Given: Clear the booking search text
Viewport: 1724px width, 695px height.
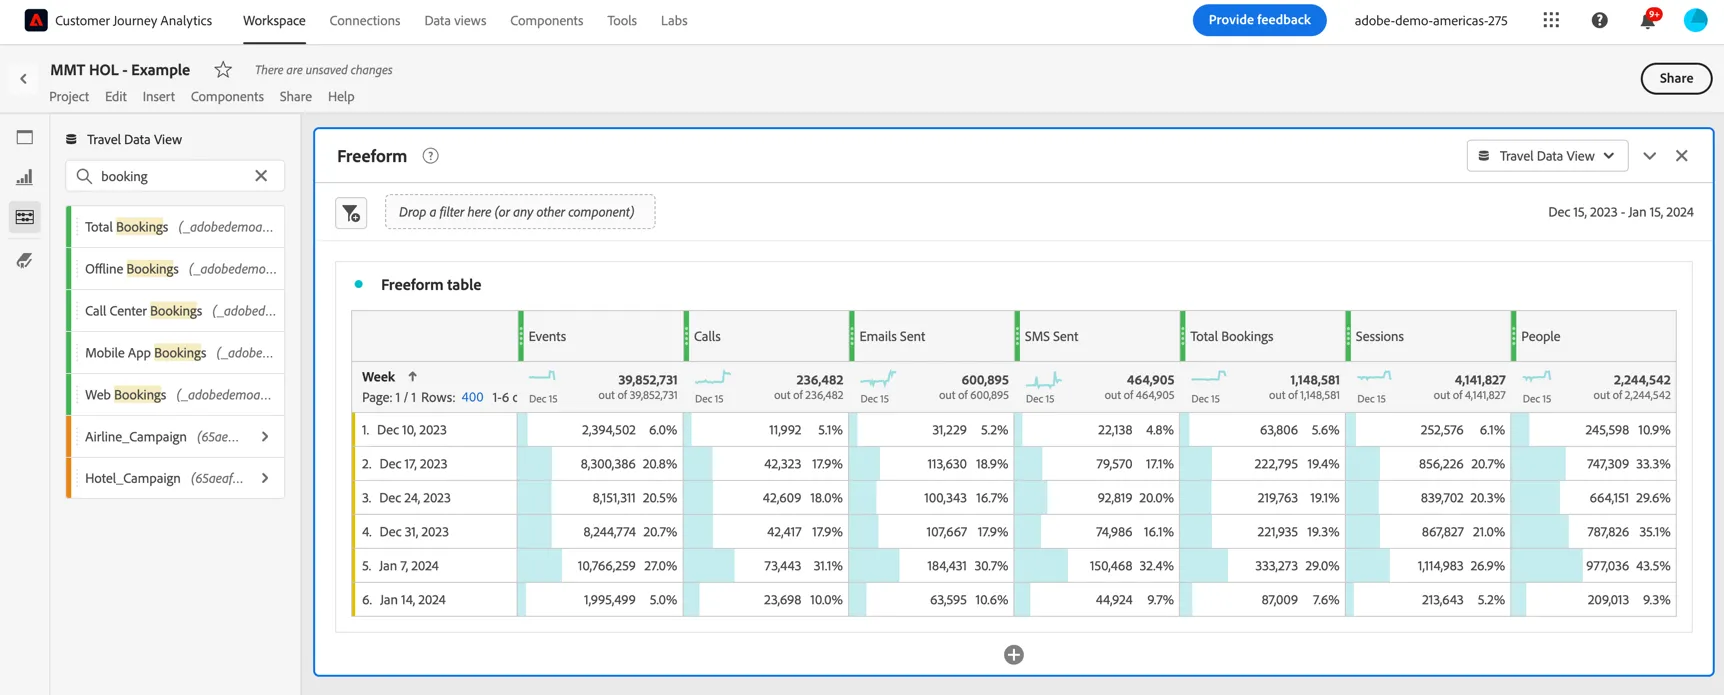Looking at the screenshot, I should point(261,176).
